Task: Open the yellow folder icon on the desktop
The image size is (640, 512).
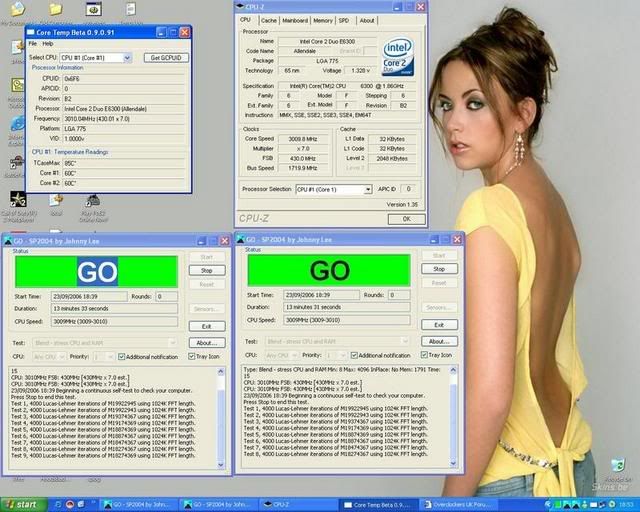Action: click(56, 9)
